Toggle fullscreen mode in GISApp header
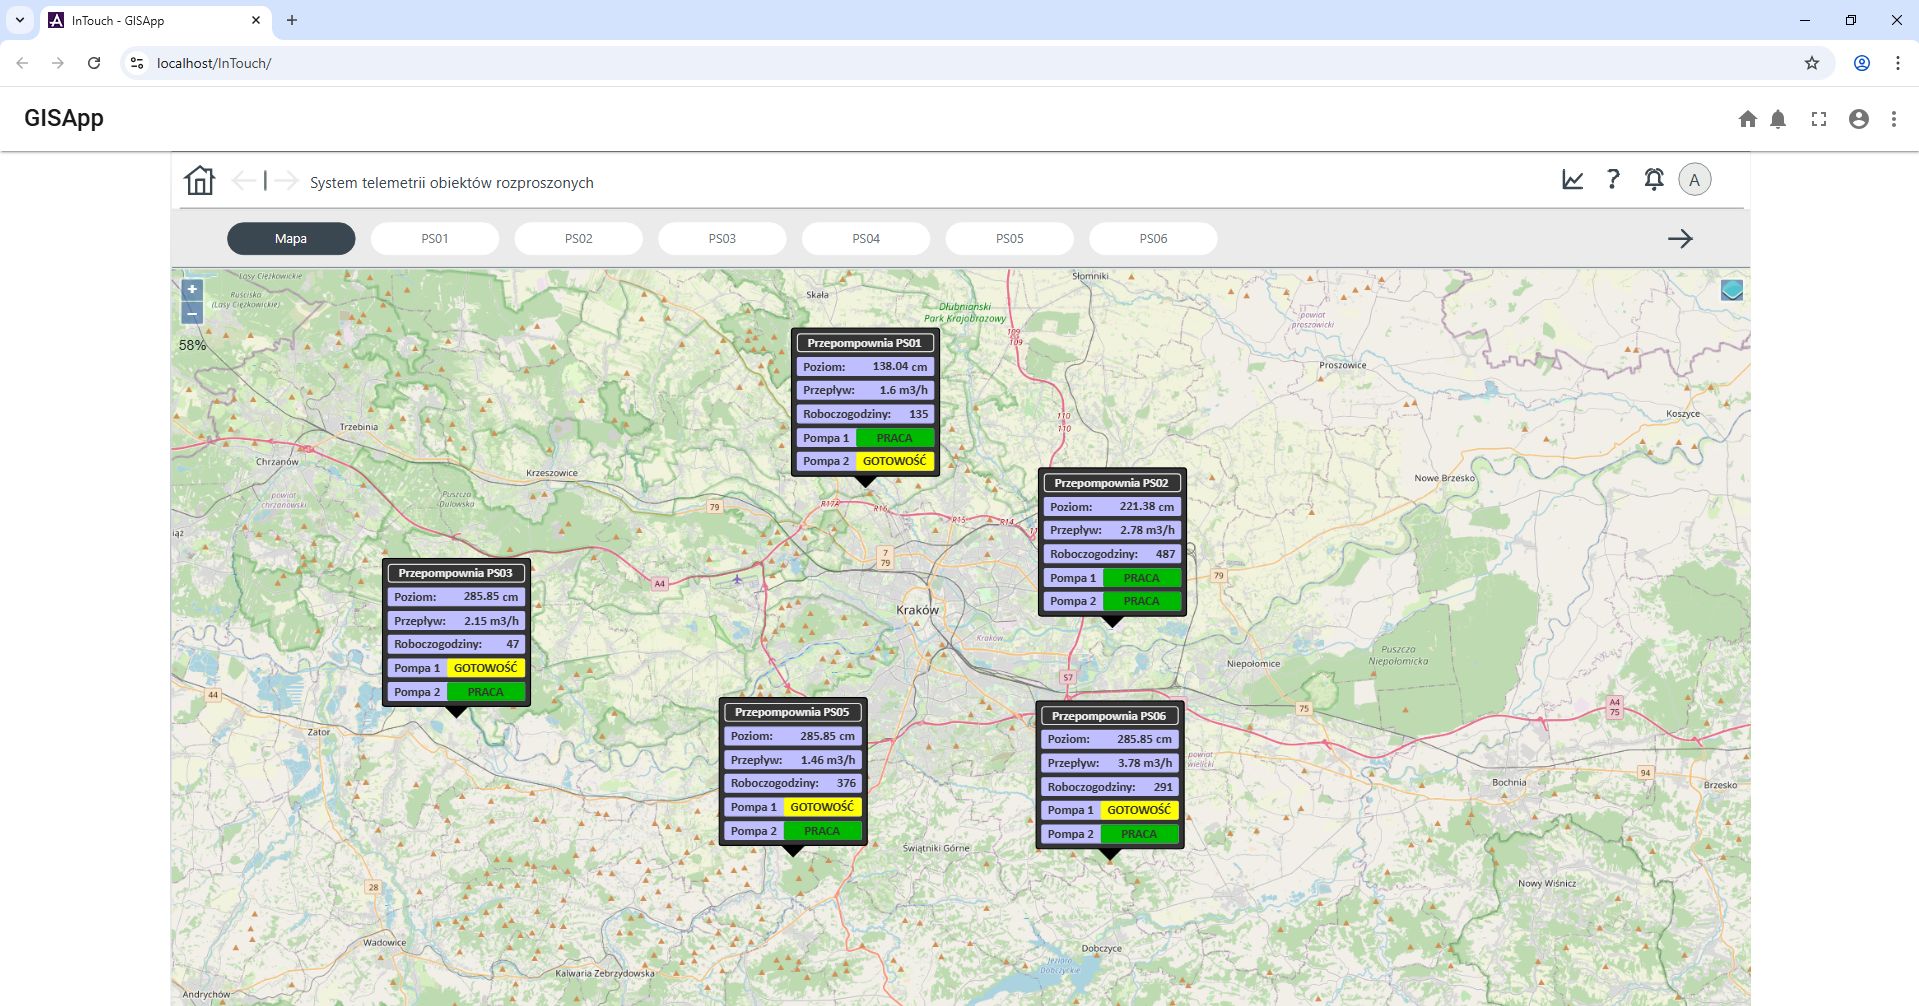The image size is (1919, 1006). coord(1818,119)
